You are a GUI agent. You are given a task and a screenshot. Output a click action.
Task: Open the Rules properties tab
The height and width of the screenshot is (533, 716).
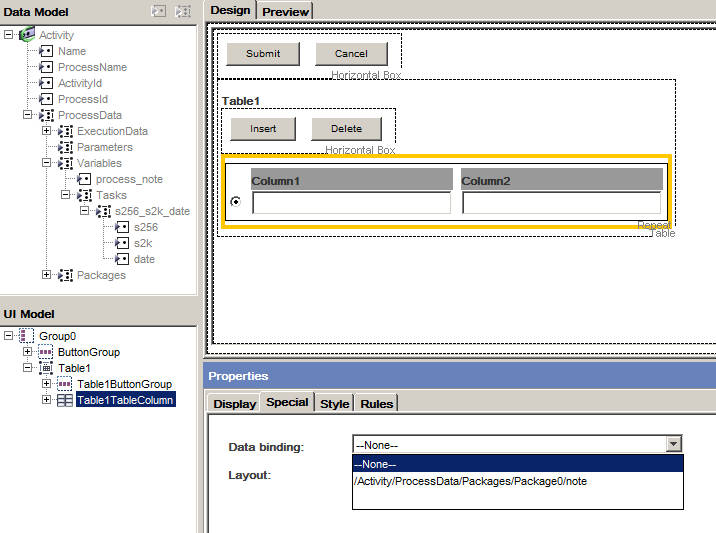tap(377, 404)
